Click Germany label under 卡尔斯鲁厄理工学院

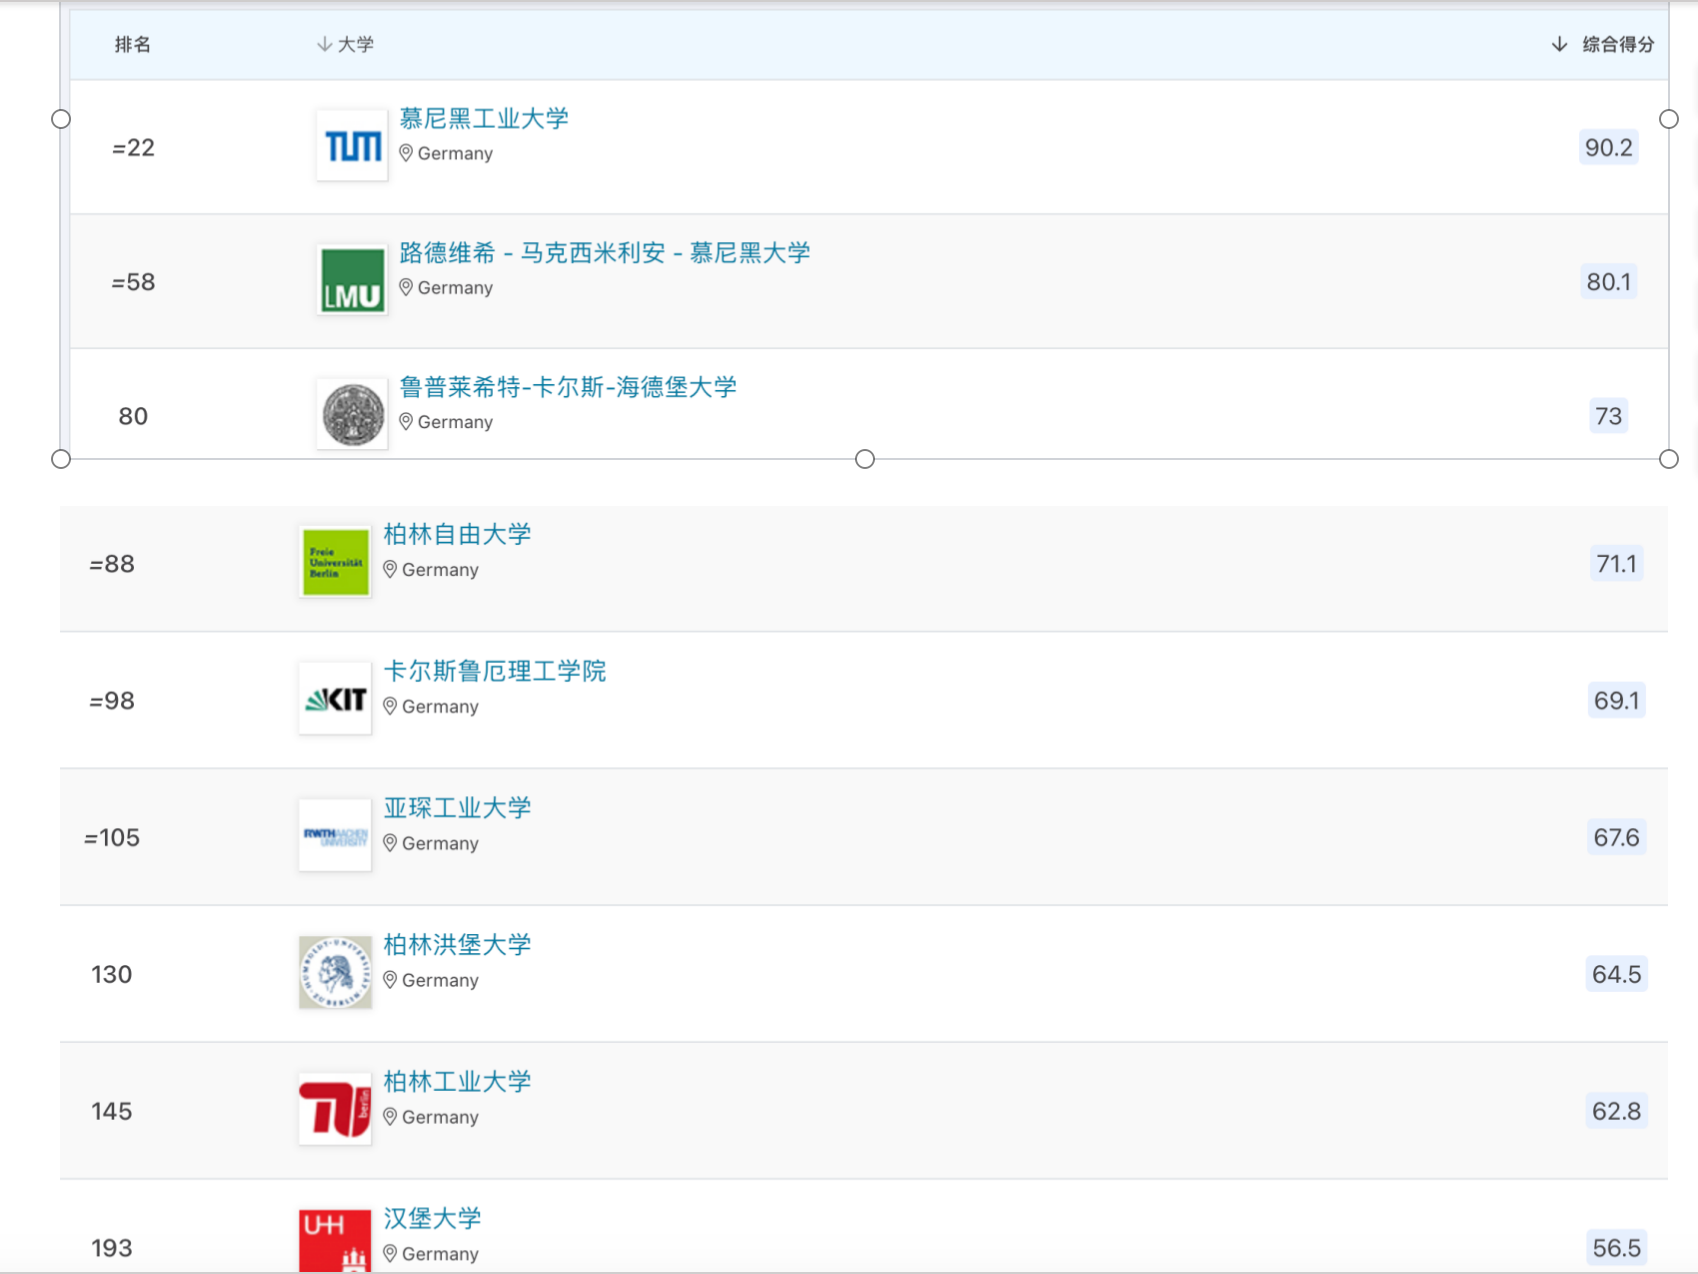(440, 707)
